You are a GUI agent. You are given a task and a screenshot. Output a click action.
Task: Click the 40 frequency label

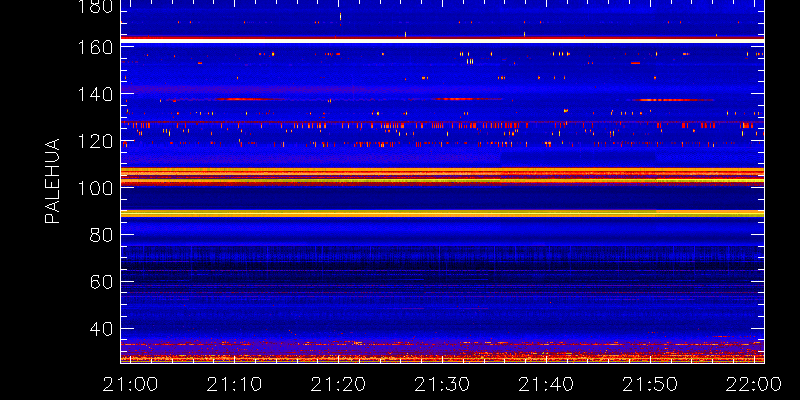click(x=101, y=329)
